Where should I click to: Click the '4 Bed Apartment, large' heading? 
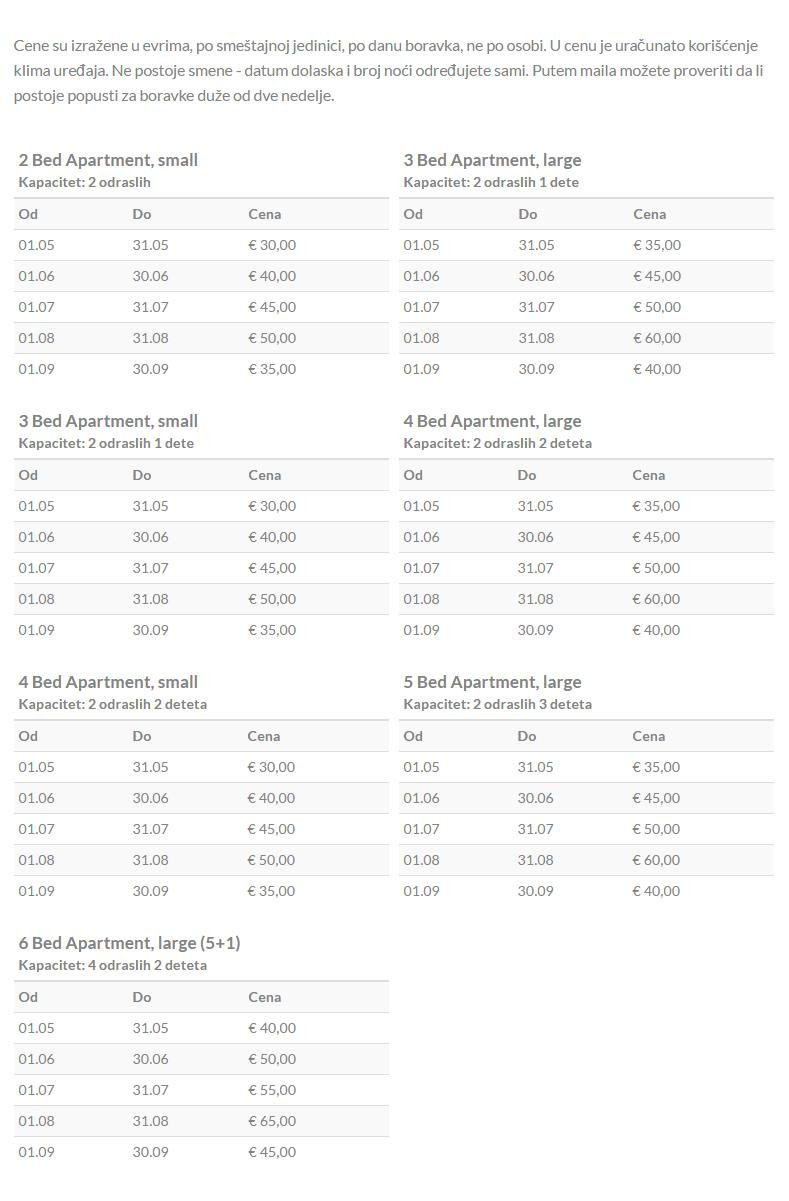(492, 421)
